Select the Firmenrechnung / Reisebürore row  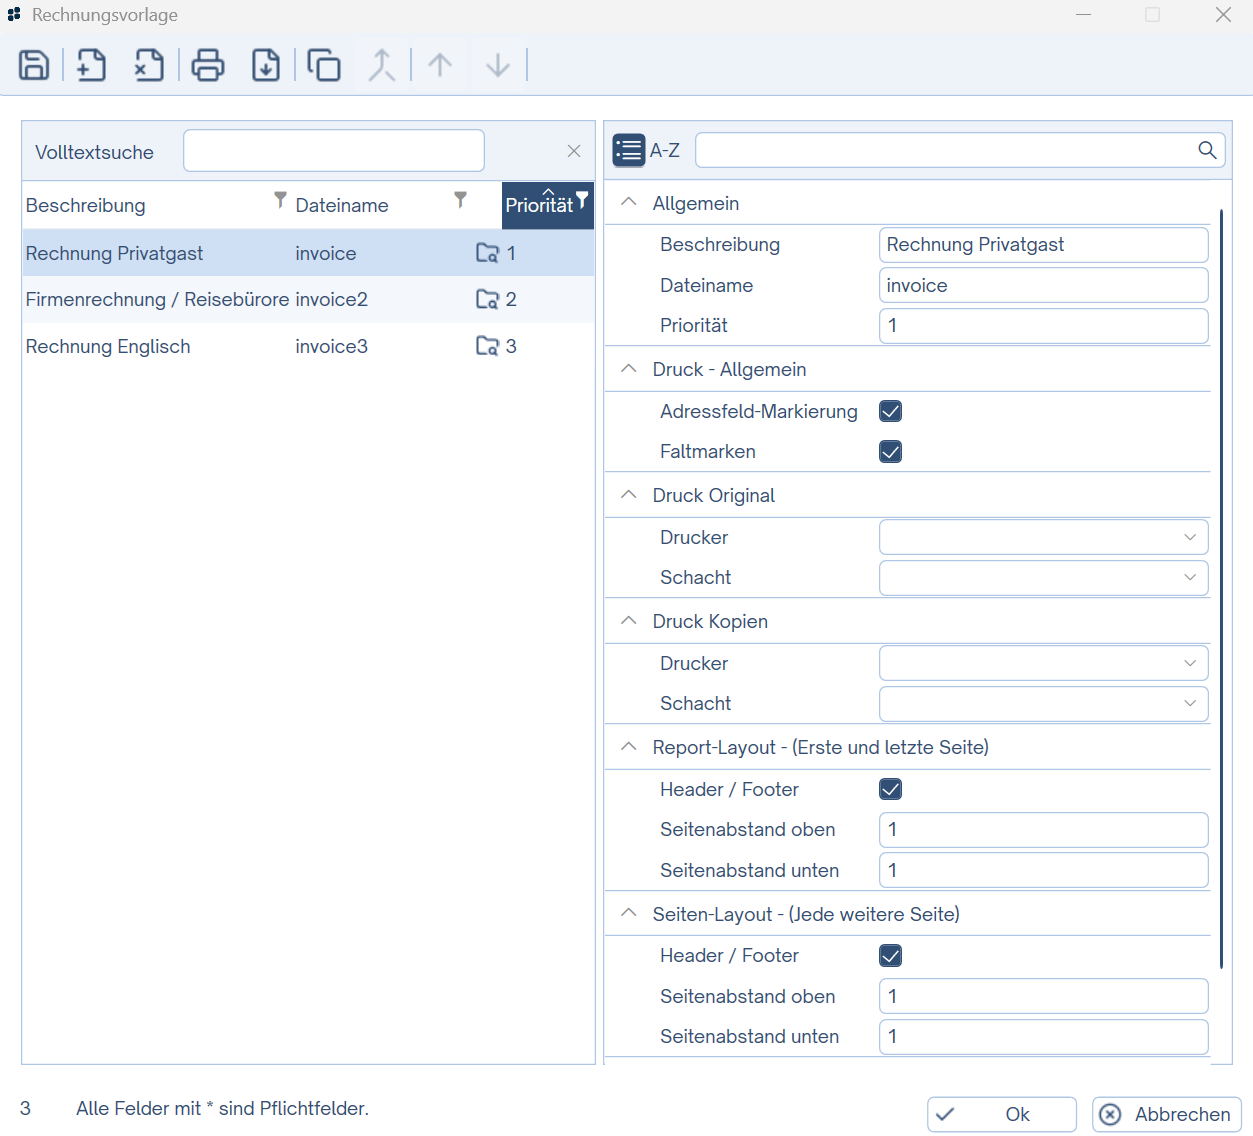tap(157, 299)
